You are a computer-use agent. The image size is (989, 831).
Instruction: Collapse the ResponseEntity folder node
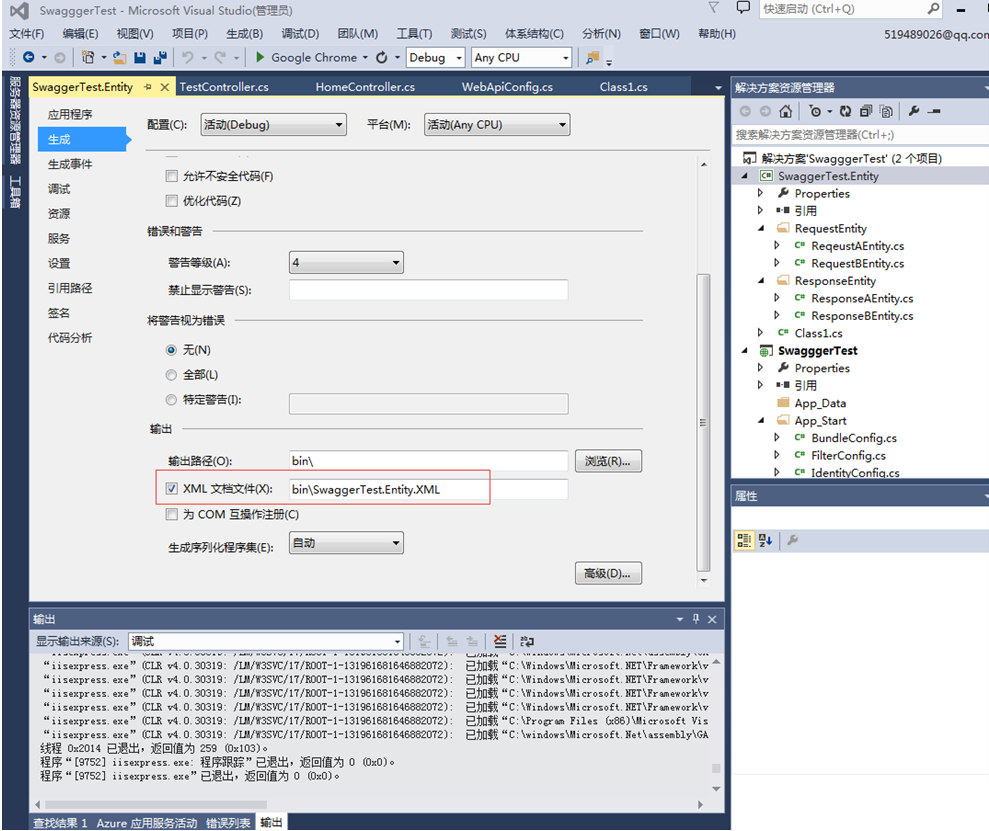click(x=761, y=281)
